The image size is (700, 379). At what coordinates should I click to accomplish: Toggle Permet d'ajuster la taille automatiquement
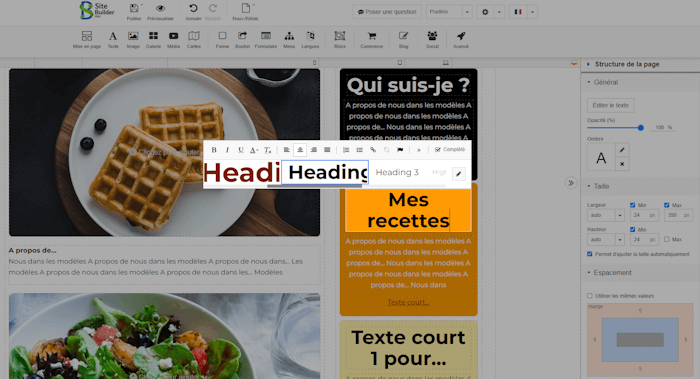point(590,254)
